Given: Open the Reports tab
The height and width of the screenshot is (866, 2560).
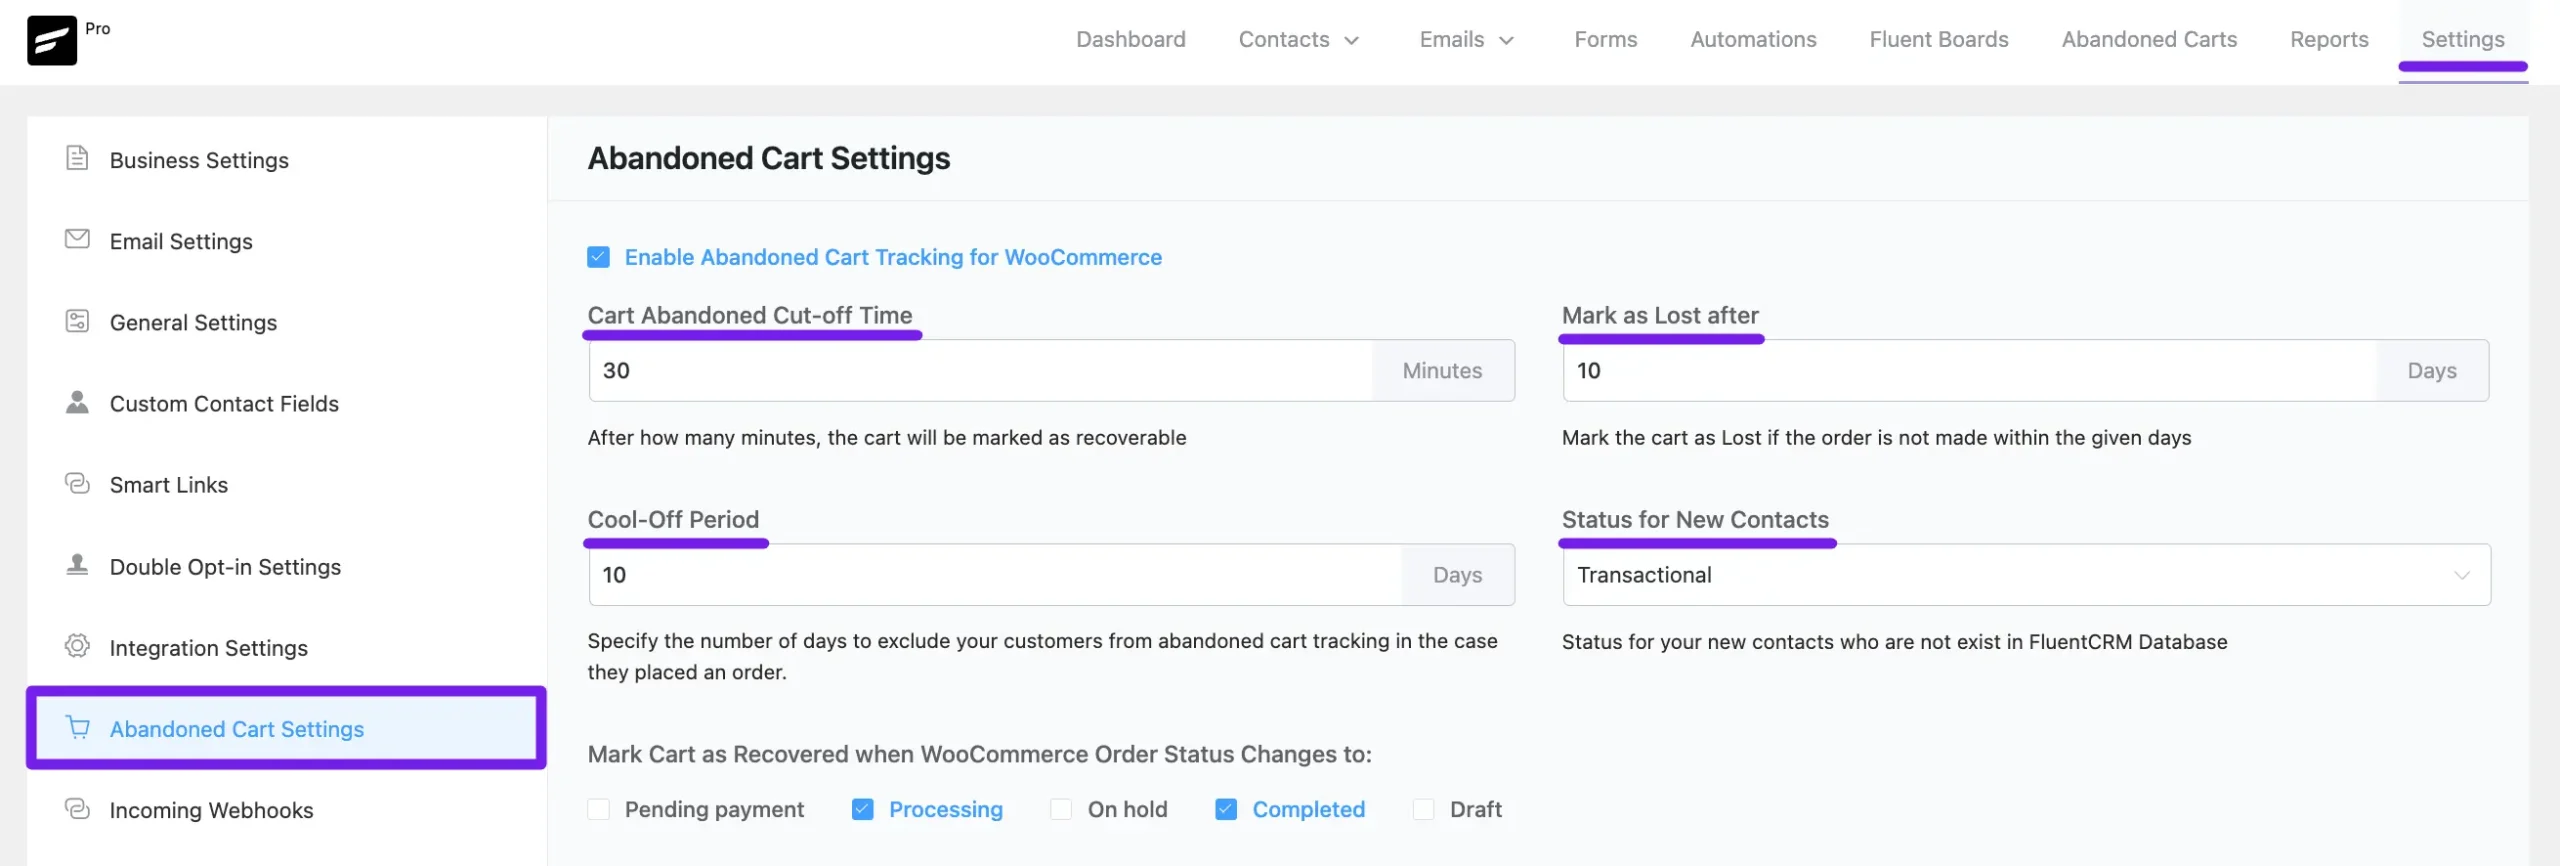Looking at the screenshot, I should (x=2330, y=40).
